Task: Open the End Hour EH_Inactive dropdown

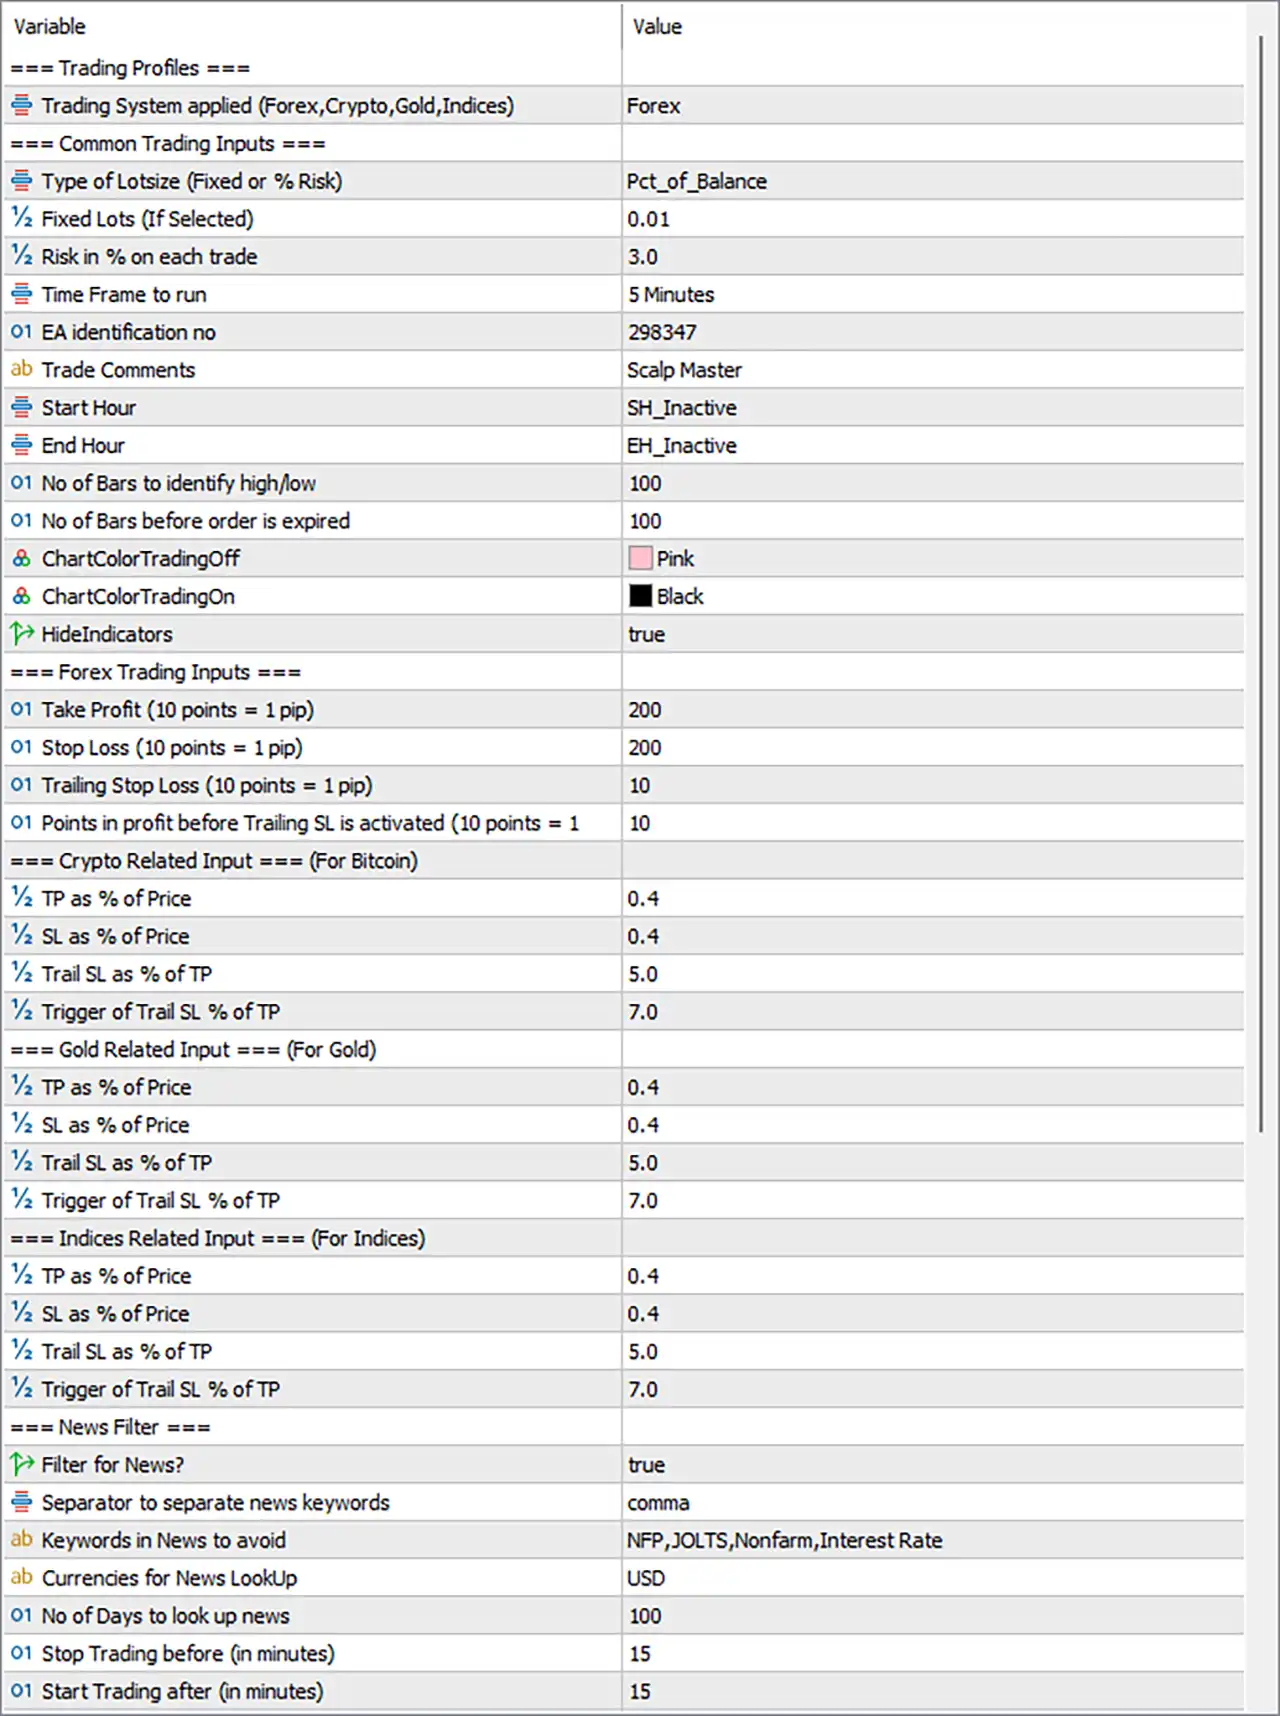Action: (932, 446)
